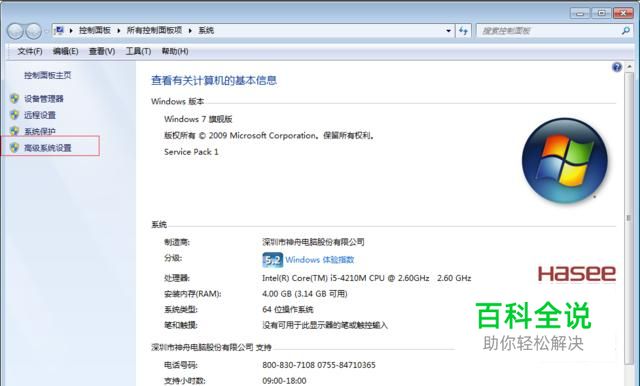Go to 控制面板主页
Viewport: 640px width, 386px height.
coord(47,75)
